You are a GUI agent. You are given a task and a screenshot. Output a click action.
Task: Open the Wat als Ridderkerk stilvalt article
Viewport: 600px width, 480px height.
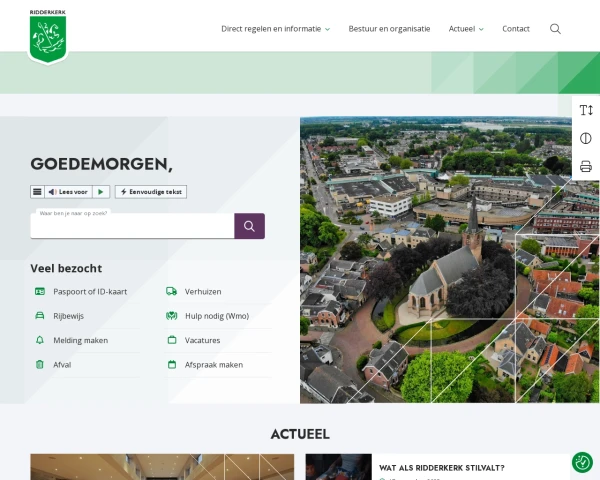(x=441, y=467)
